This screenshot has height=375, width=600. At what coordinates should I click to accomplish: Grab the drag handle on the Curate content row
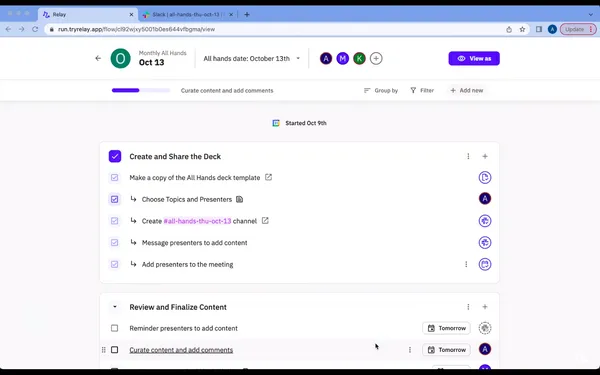[x=103, y=350]
